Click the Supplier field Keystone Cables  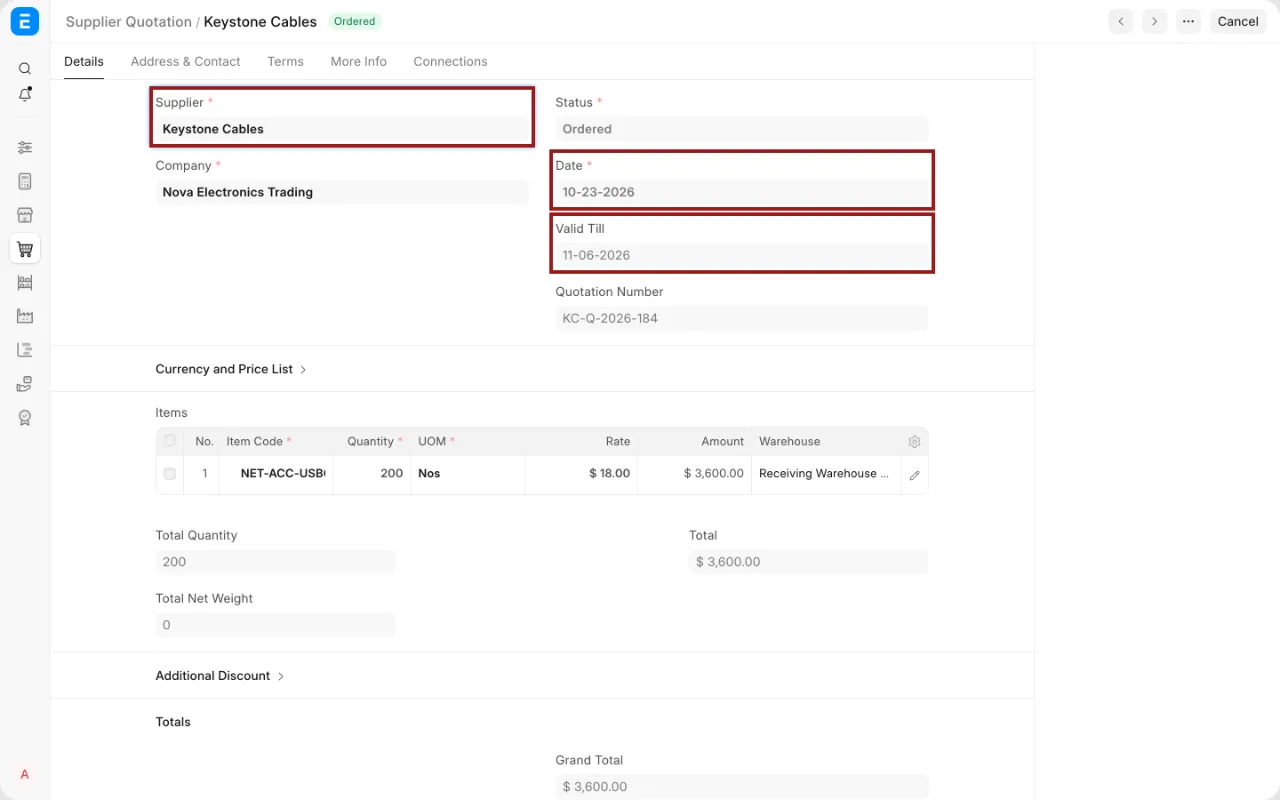(342, 129)
